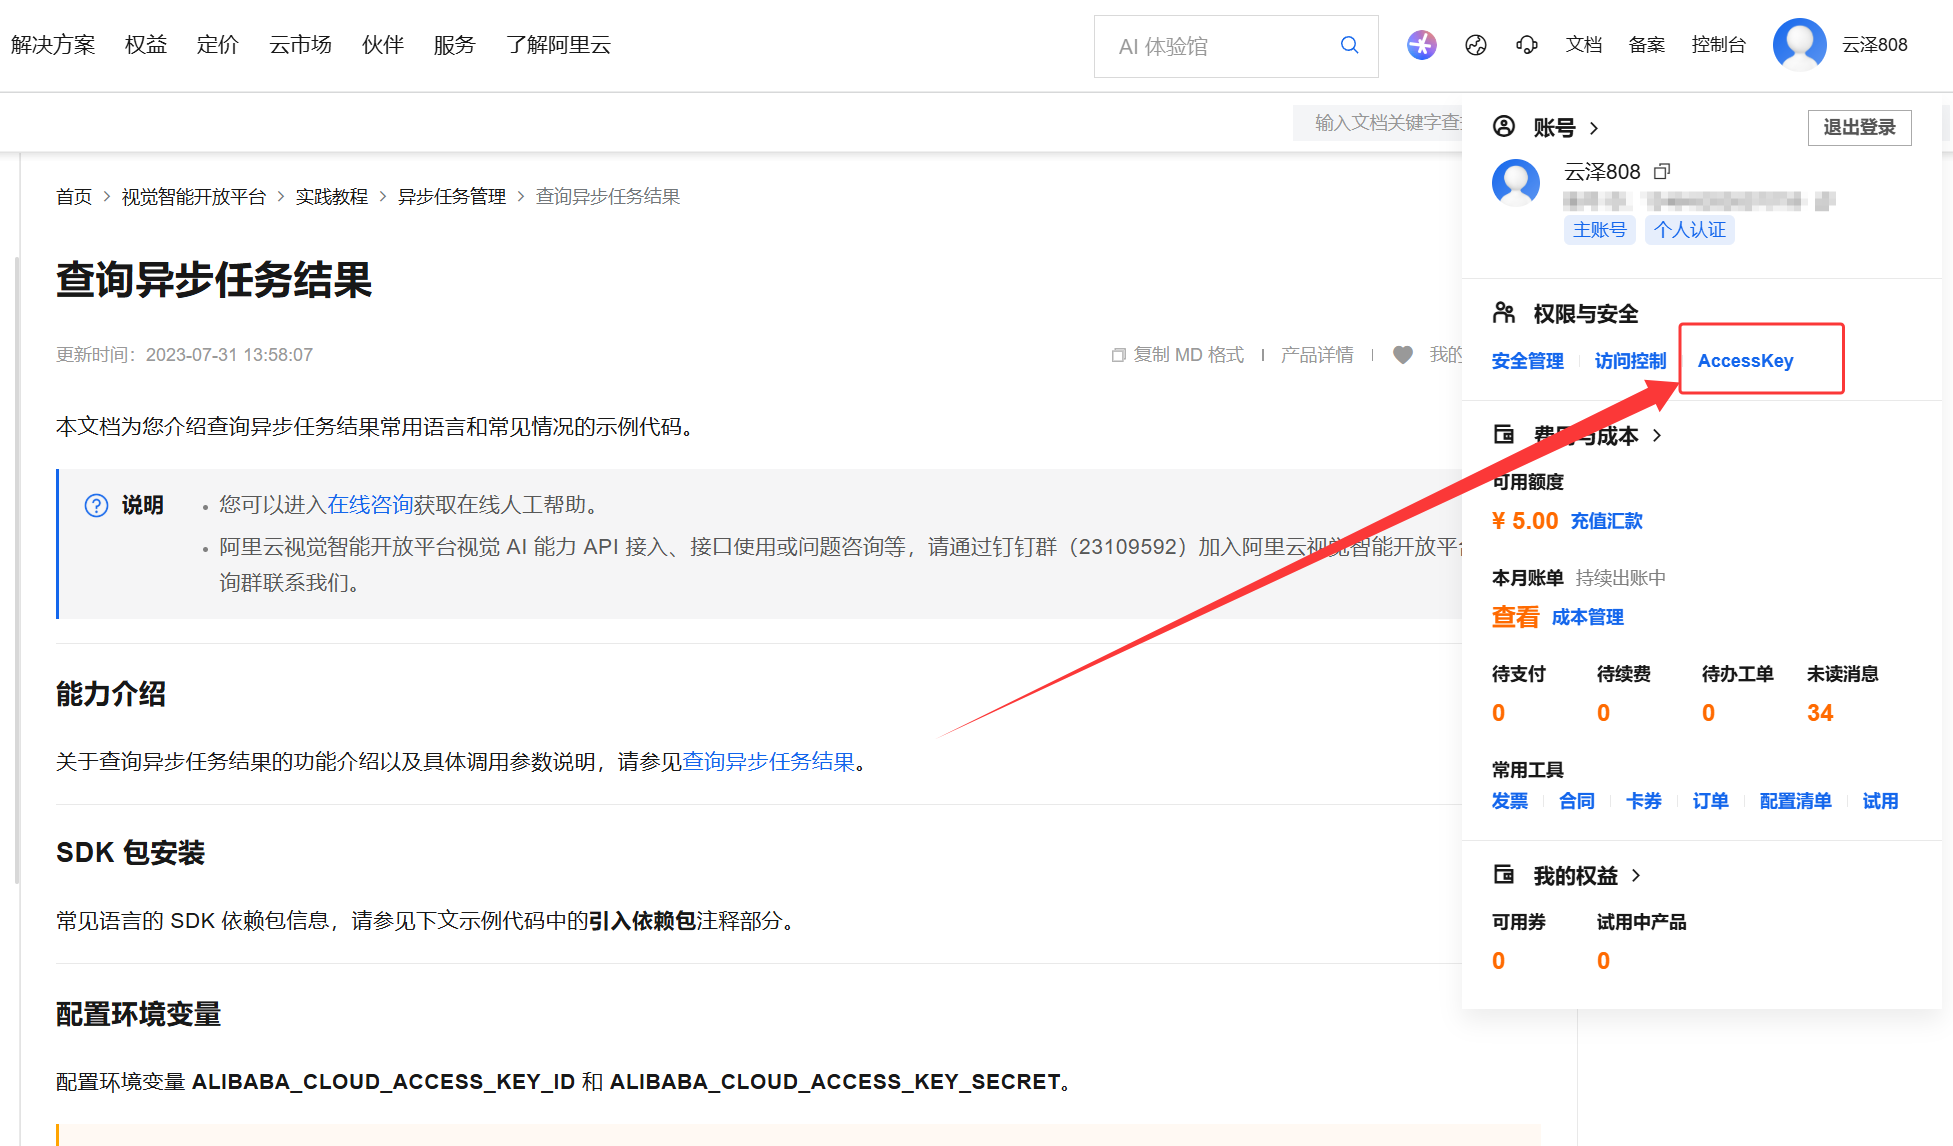Click the 我的权益 wallet icon

tap(1504, 874)
